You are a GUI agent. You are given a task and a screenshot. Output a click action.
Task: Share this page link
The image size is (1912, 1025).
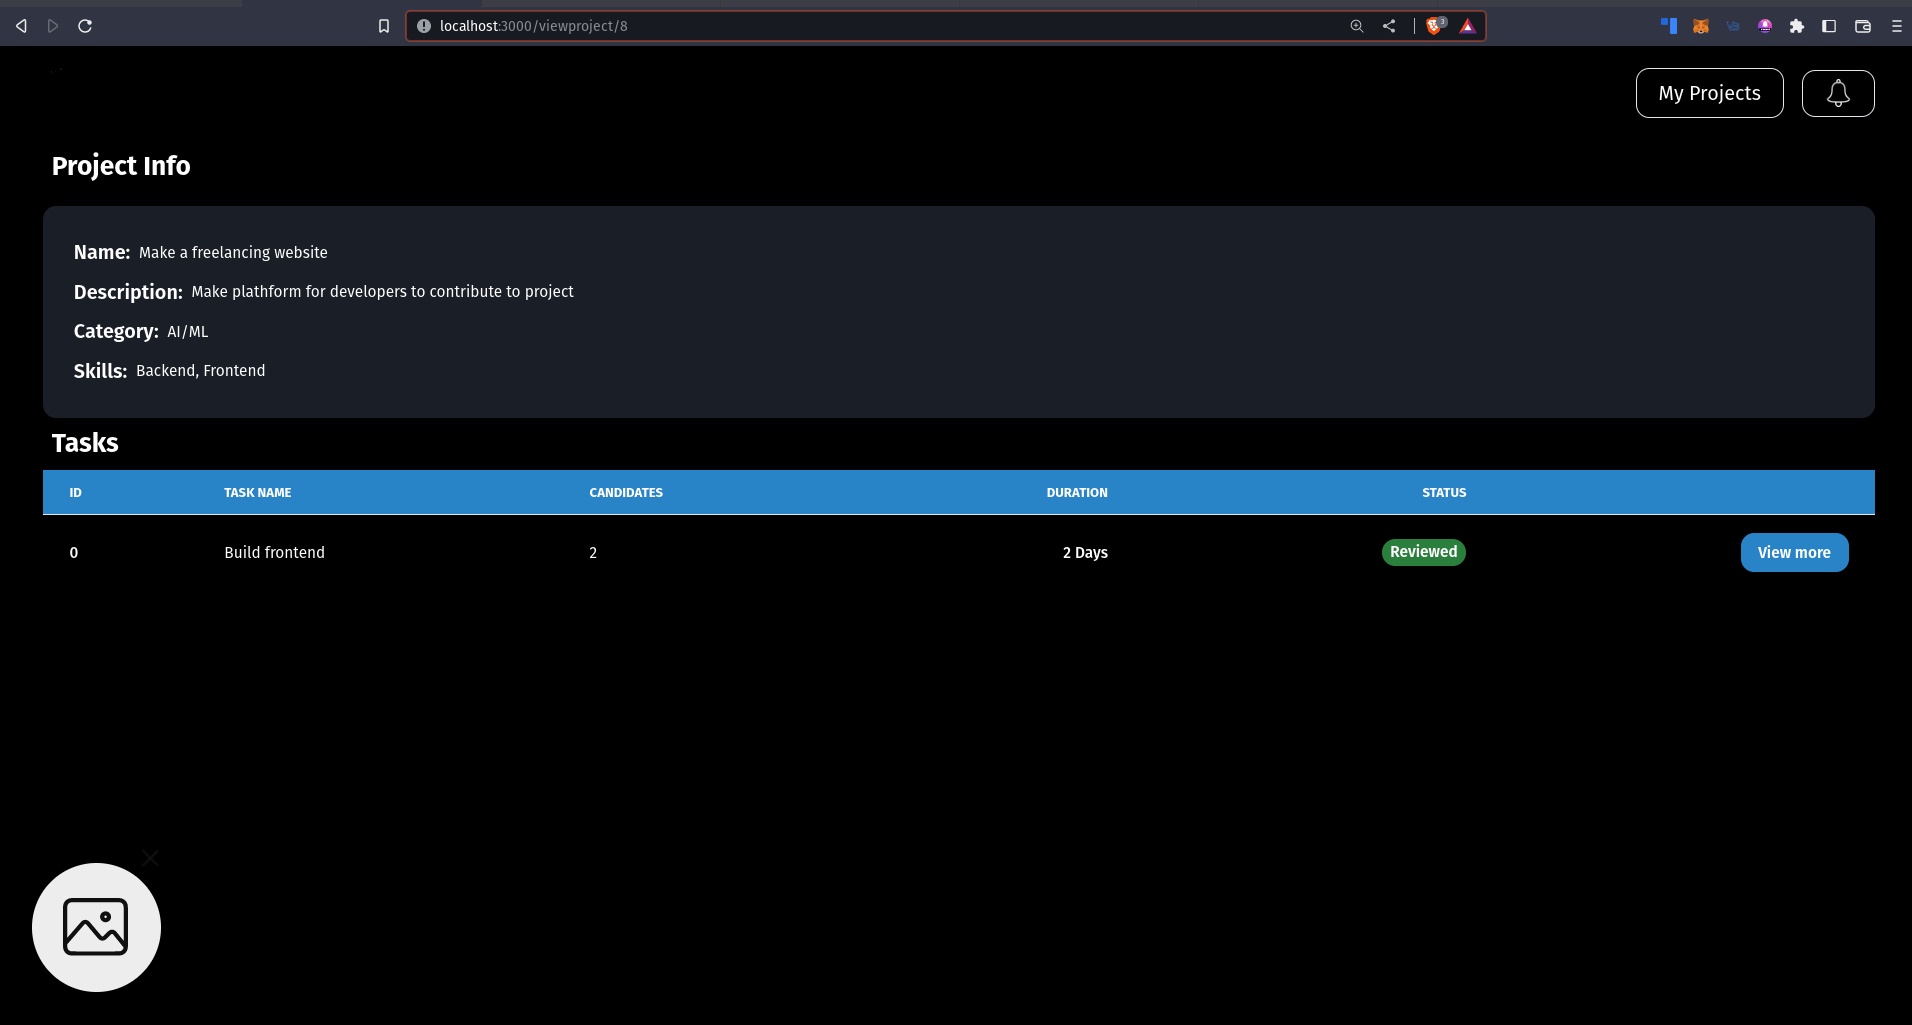1389,26
